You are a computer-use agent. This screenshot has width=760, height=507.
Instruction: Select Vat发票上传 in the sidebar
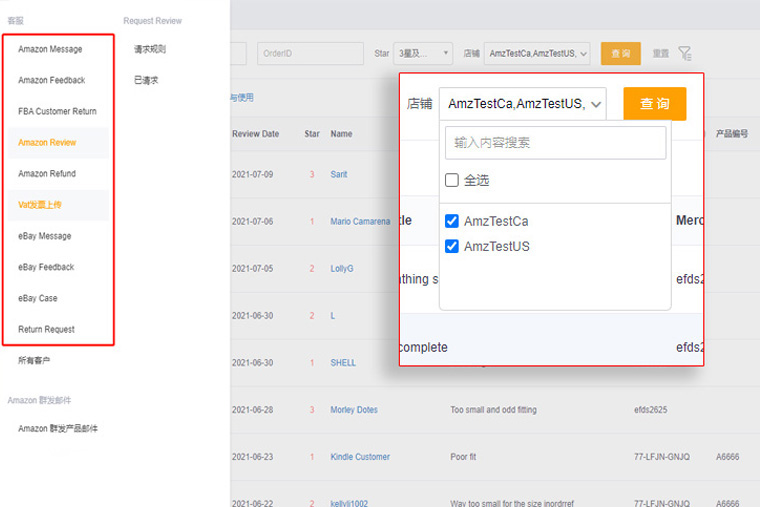(40, 204)
